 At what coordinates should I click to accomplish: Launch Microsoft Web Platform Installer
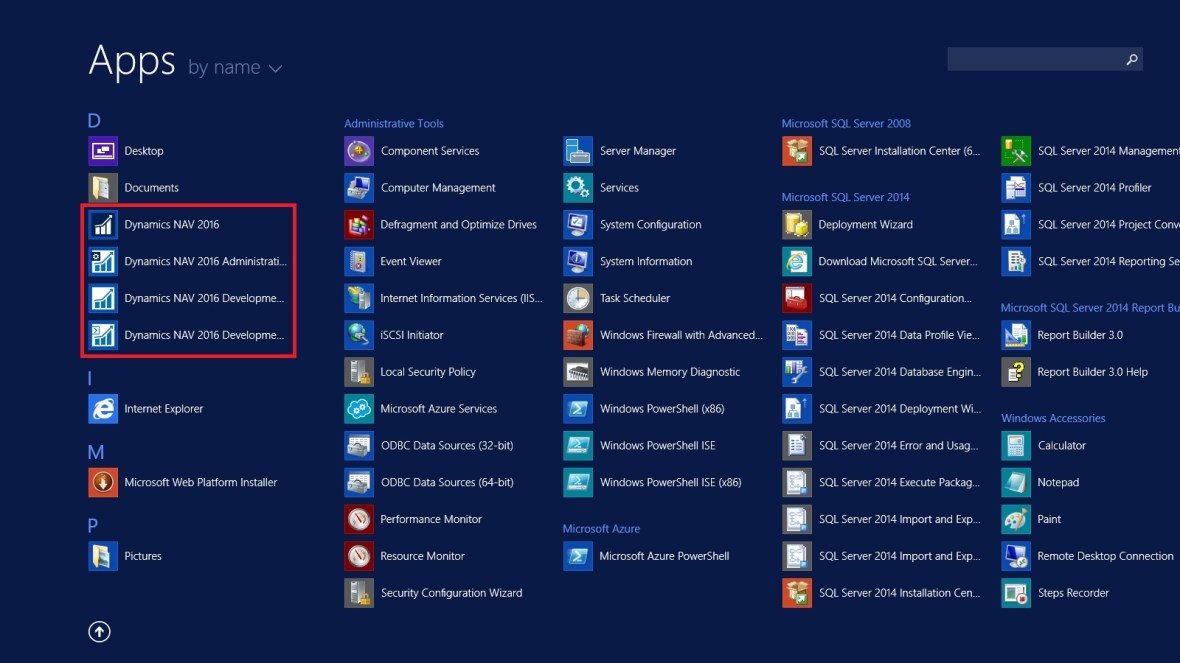pyautogui.click(x=200, y=483)
